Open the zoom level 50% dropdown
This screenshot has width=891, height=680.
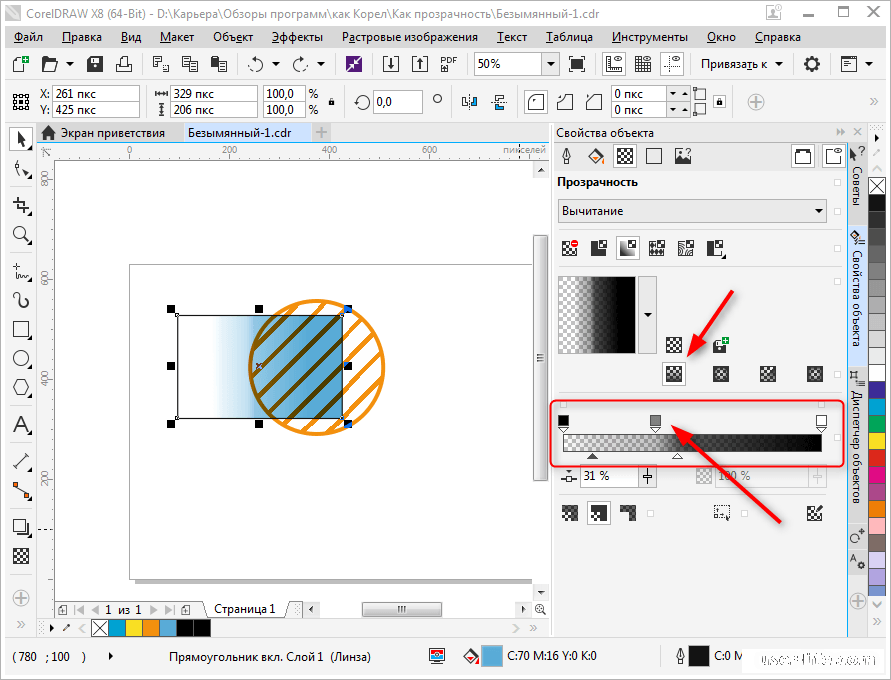551,64
